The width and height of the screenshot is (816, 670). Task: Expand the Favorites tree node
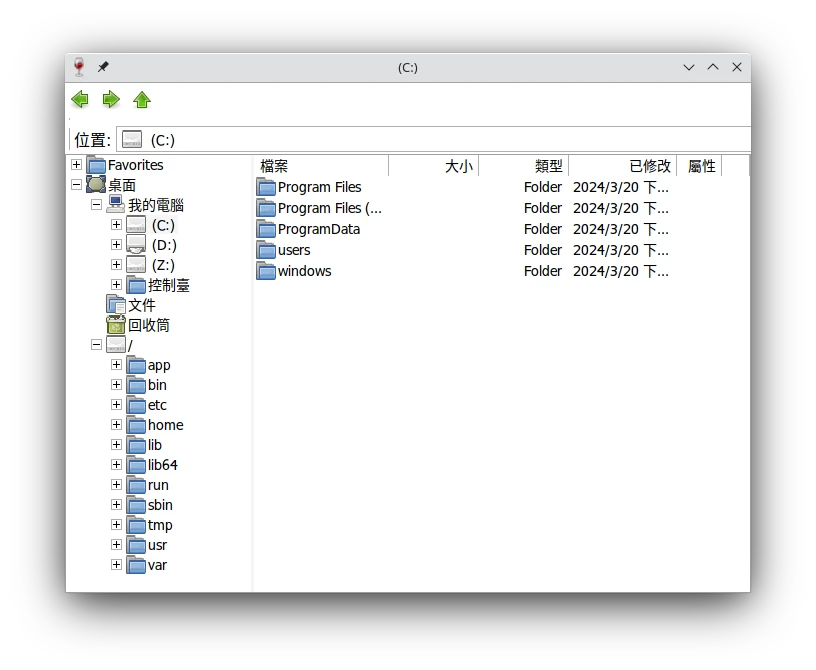click(77, 165)
